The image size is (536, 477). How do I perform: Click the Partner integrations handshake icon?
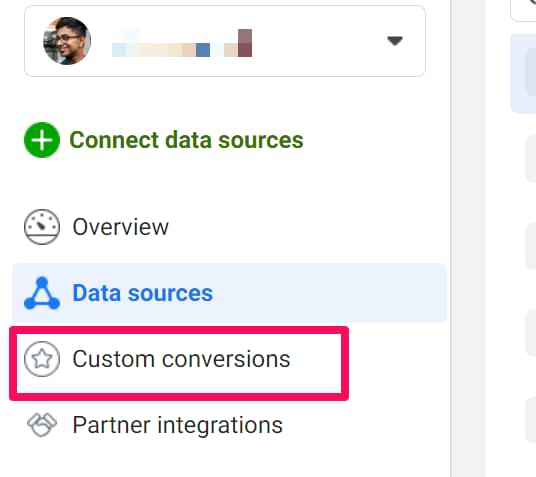[42, 425]
